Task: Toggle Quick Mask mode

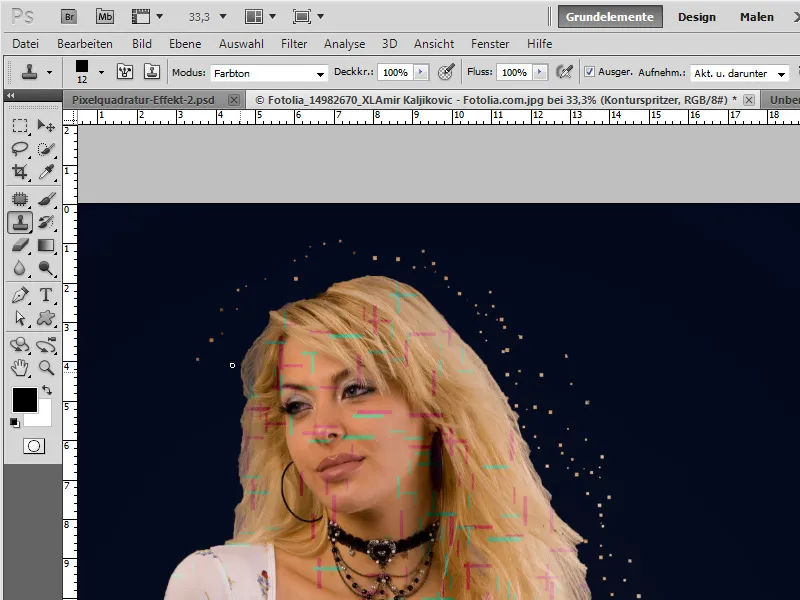Action: (x=34, y=446)
